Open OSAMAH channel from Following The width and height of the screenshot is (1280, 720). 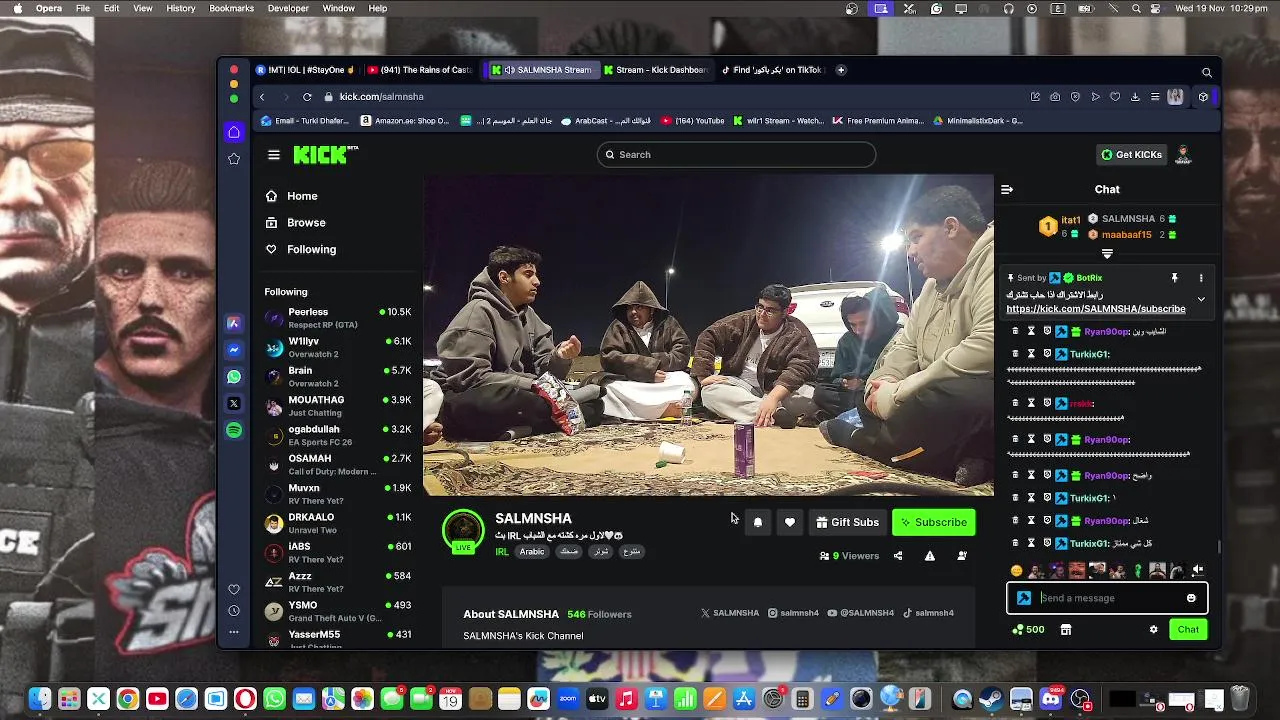click(x=338, y=464)
